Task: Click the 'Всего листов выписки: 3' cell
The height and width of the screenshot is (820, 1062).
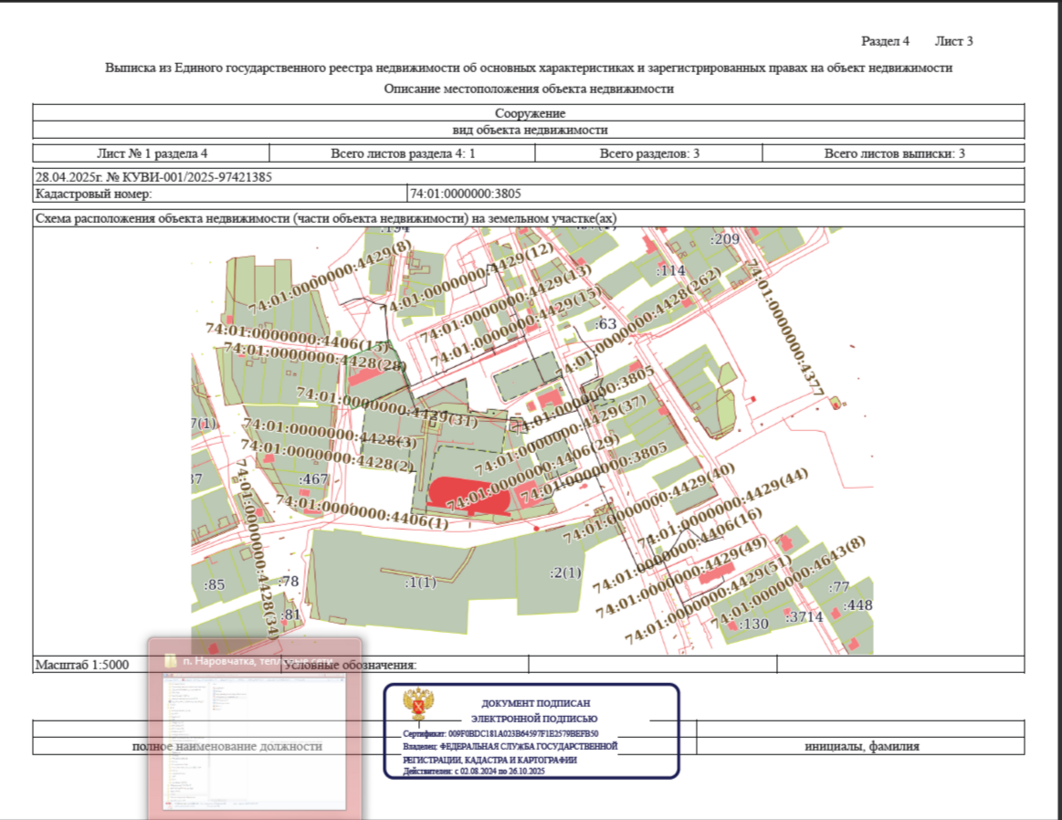Action: tap(893, 153)
